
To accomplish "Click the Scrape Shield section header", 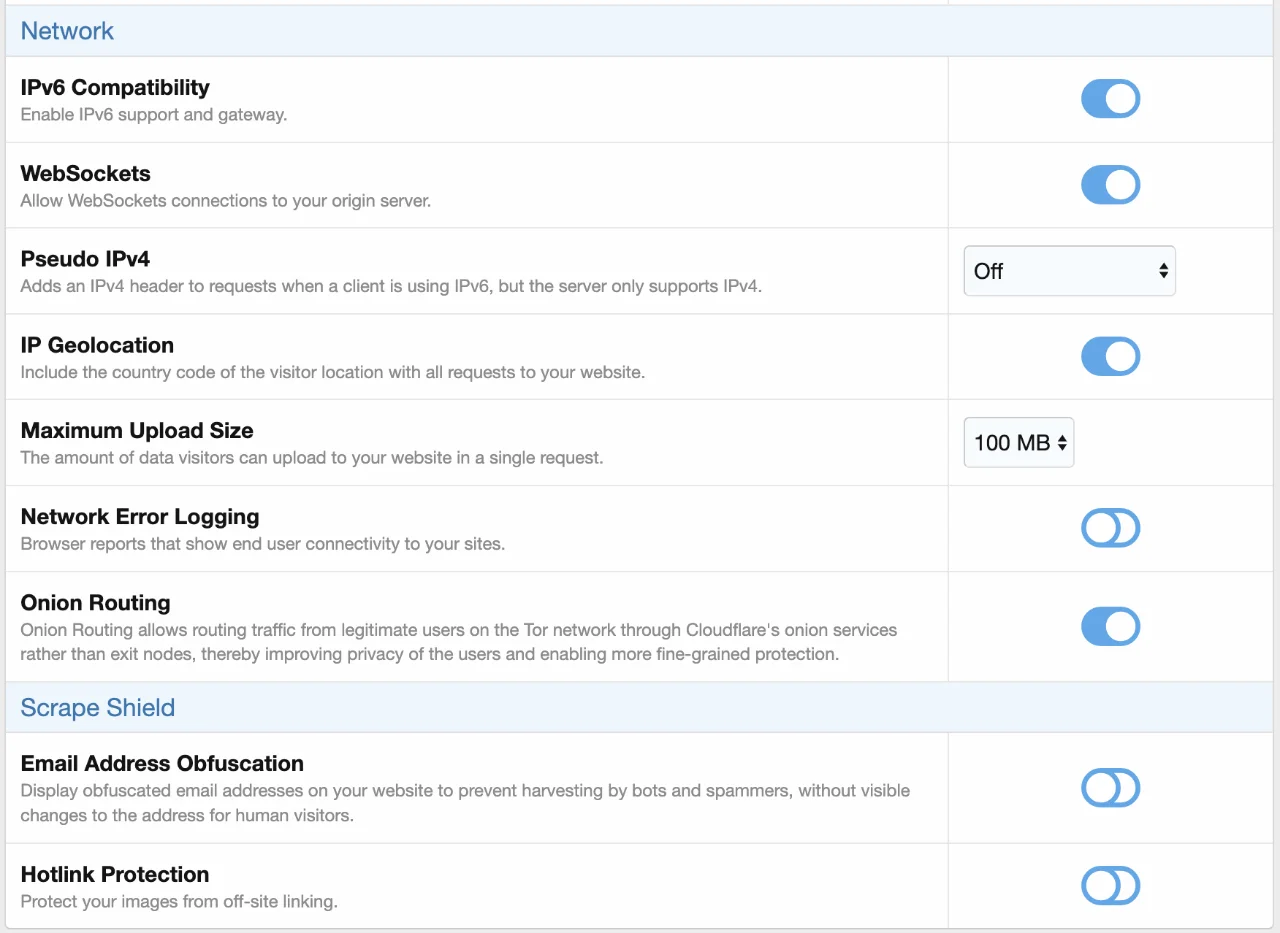I will [97, 708].
